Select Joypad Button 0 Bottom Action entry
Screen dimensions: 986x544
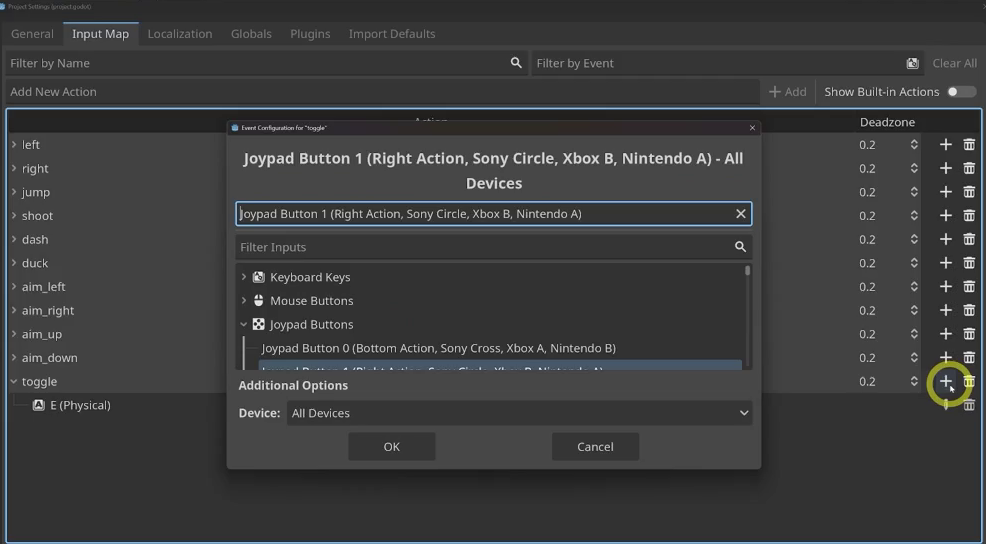pyautogui.click(x=438, y=348)
